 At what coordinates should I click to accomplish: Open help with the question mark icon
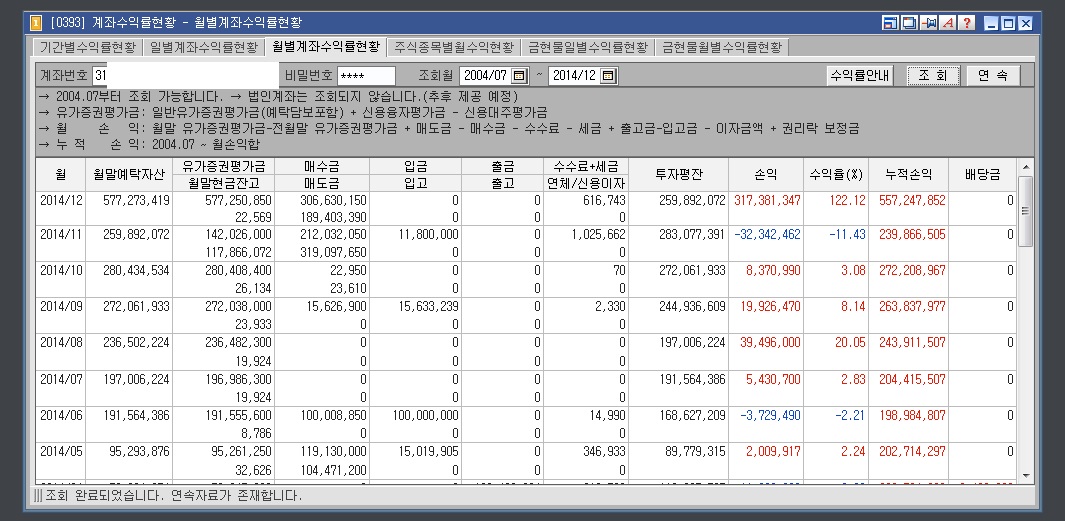[966, 23]
